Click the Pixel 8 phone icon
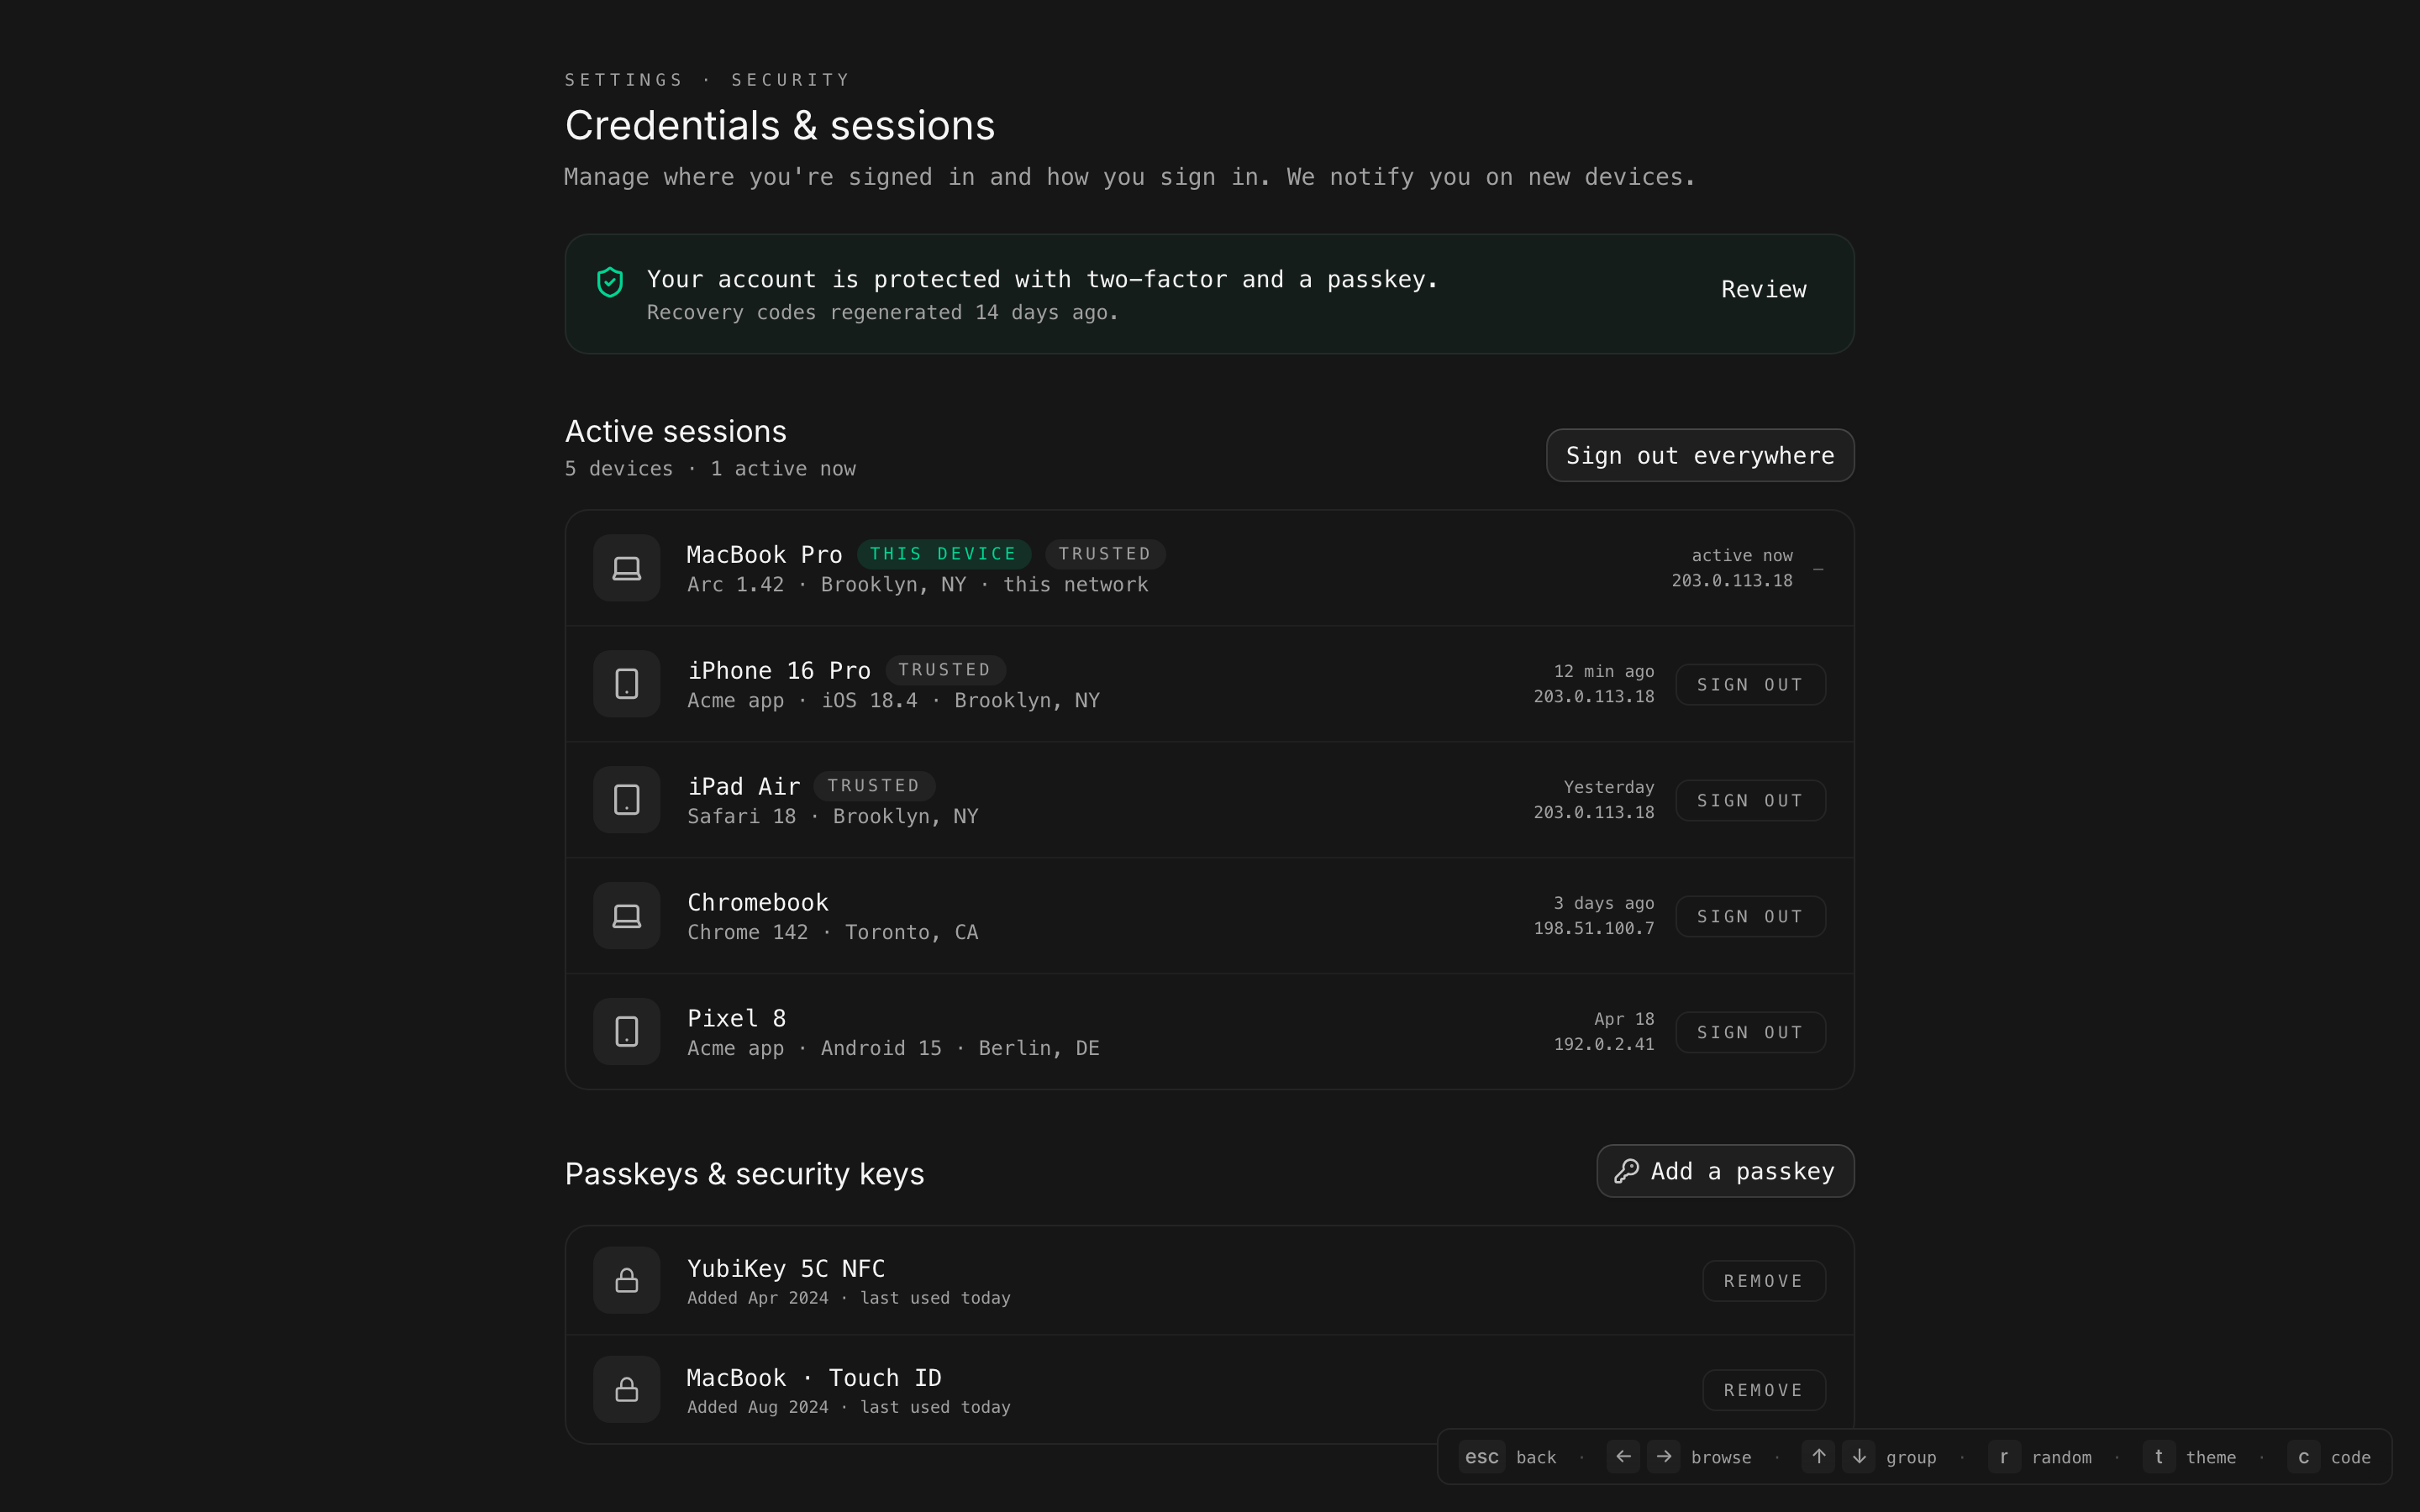The height and width of the screenshot is (1512, 2420). [626, 1032]
